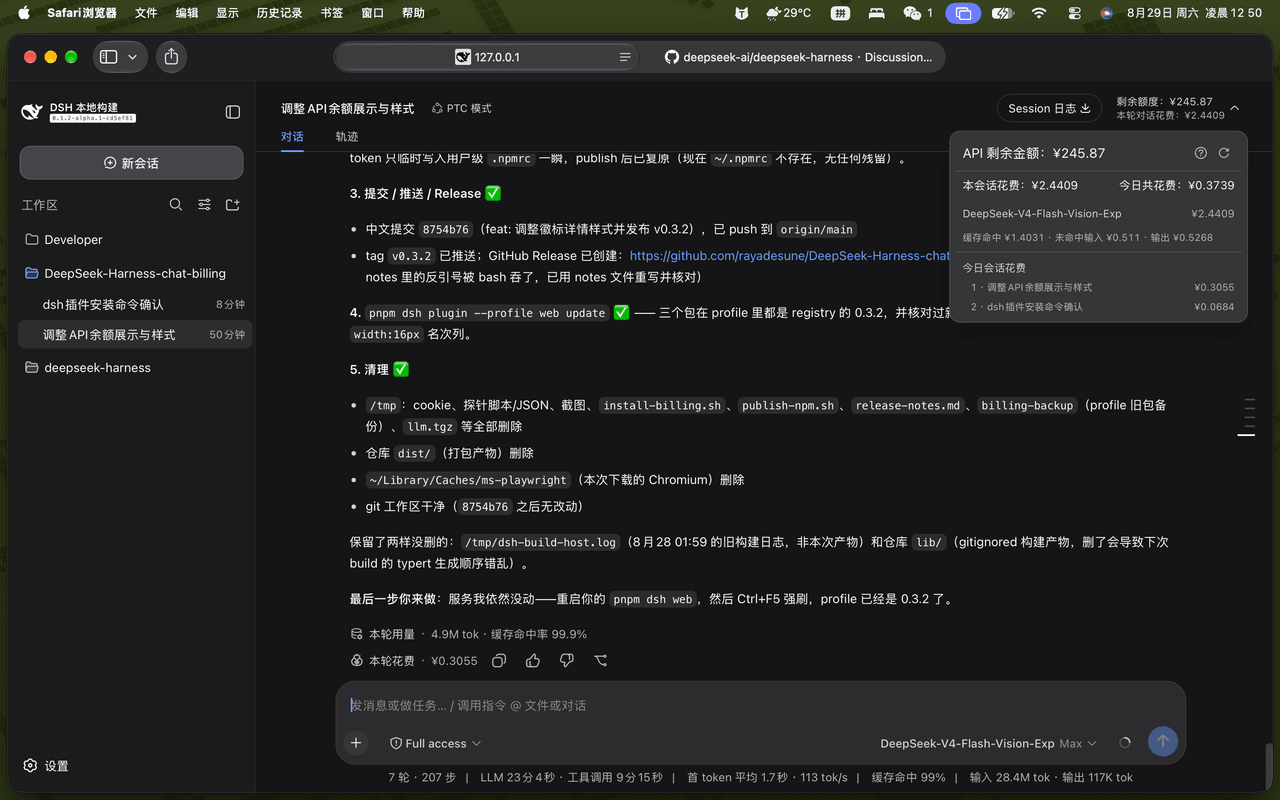This screenshot has height=800, width=1280.
Task: Click the branch conversation icon
Action: pos(601,661)
